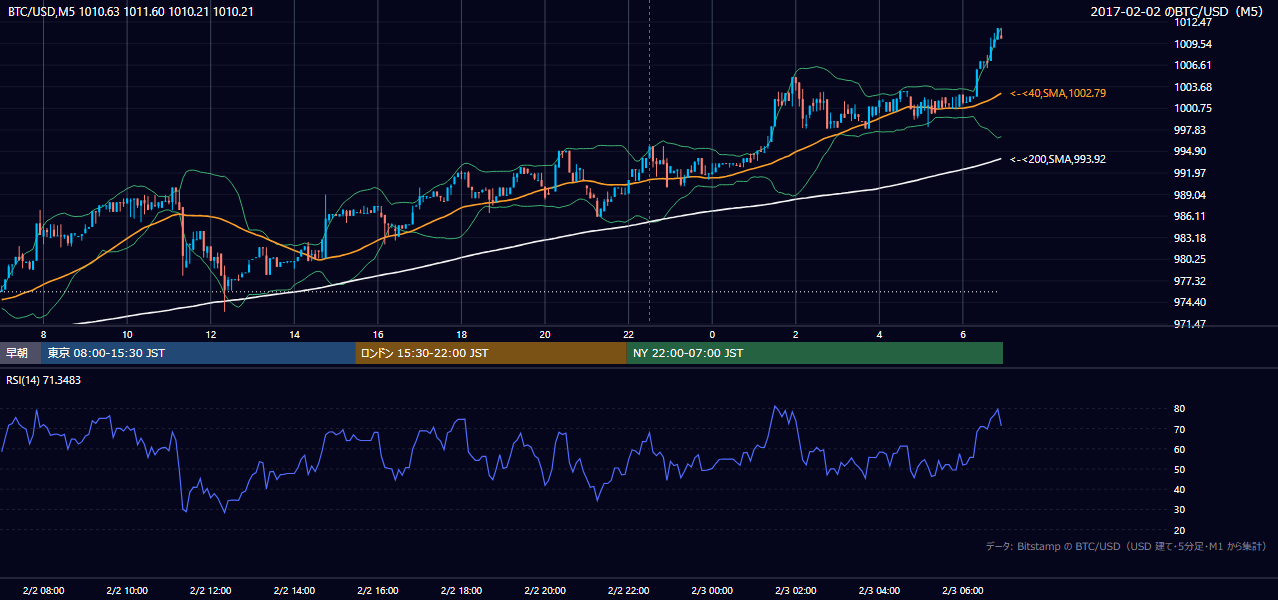
Task: Click hour tick 16 under the price chart
Action: [378, 334]
